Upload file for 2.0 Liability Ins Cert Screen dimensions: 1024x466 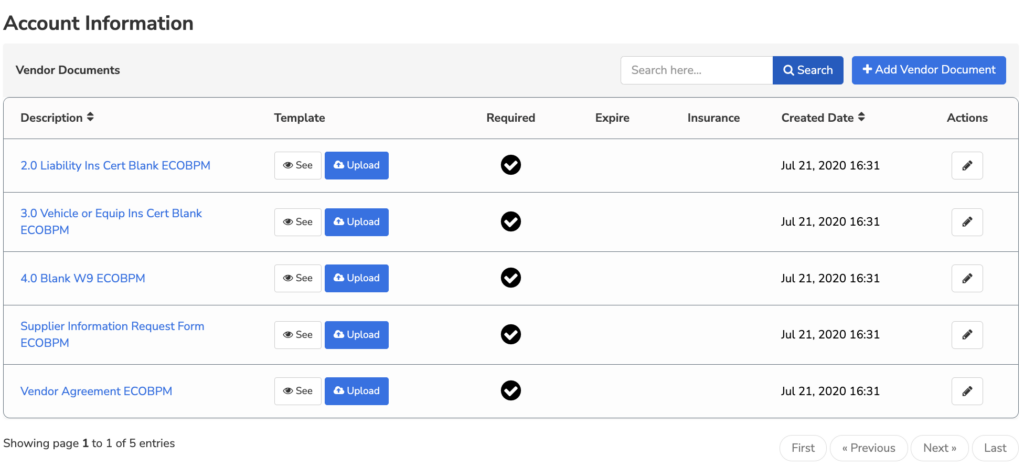click(357, 166)
